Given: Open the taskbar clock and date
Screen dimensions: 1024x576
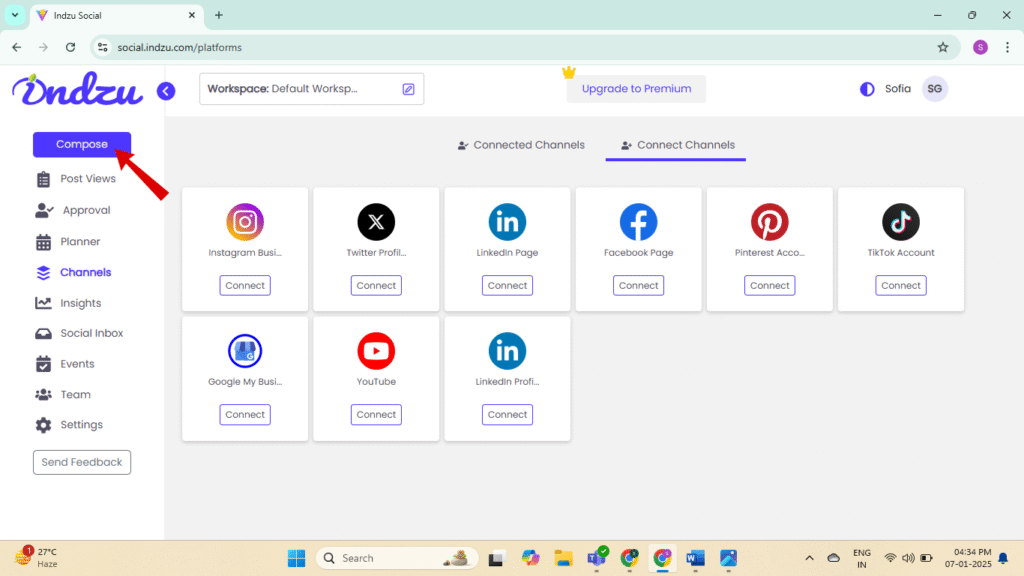Looking at the screenshot, I should pos(968,558).
